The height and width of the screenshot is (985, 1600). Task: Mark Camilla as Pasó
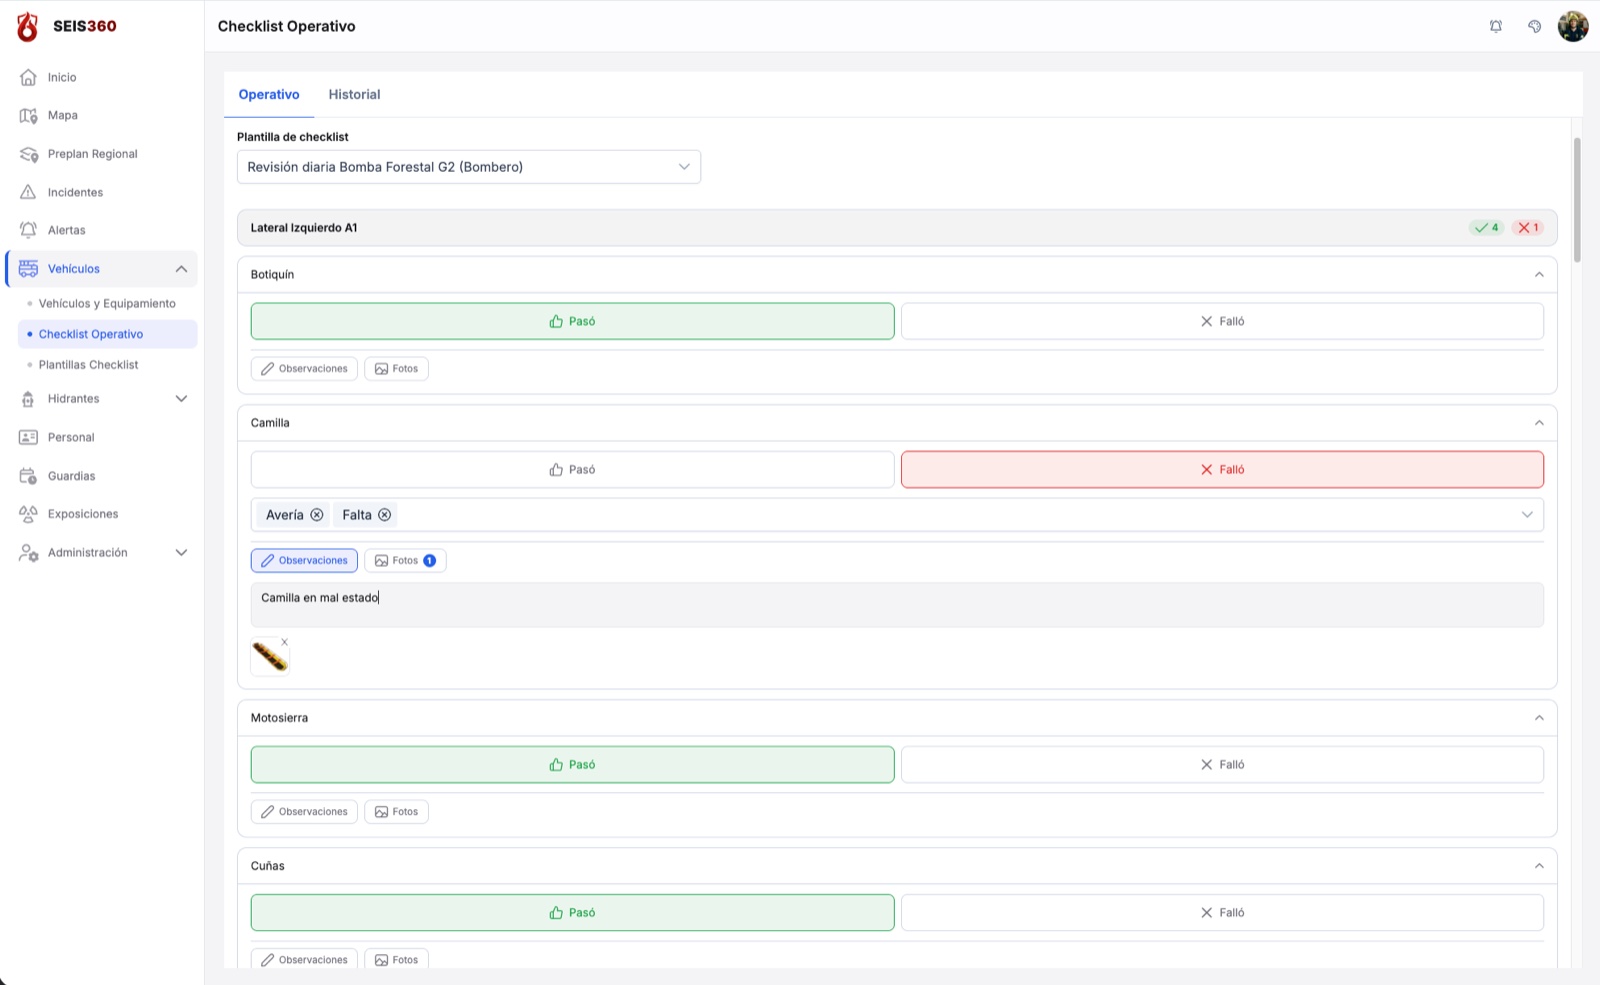click(572, 469)
